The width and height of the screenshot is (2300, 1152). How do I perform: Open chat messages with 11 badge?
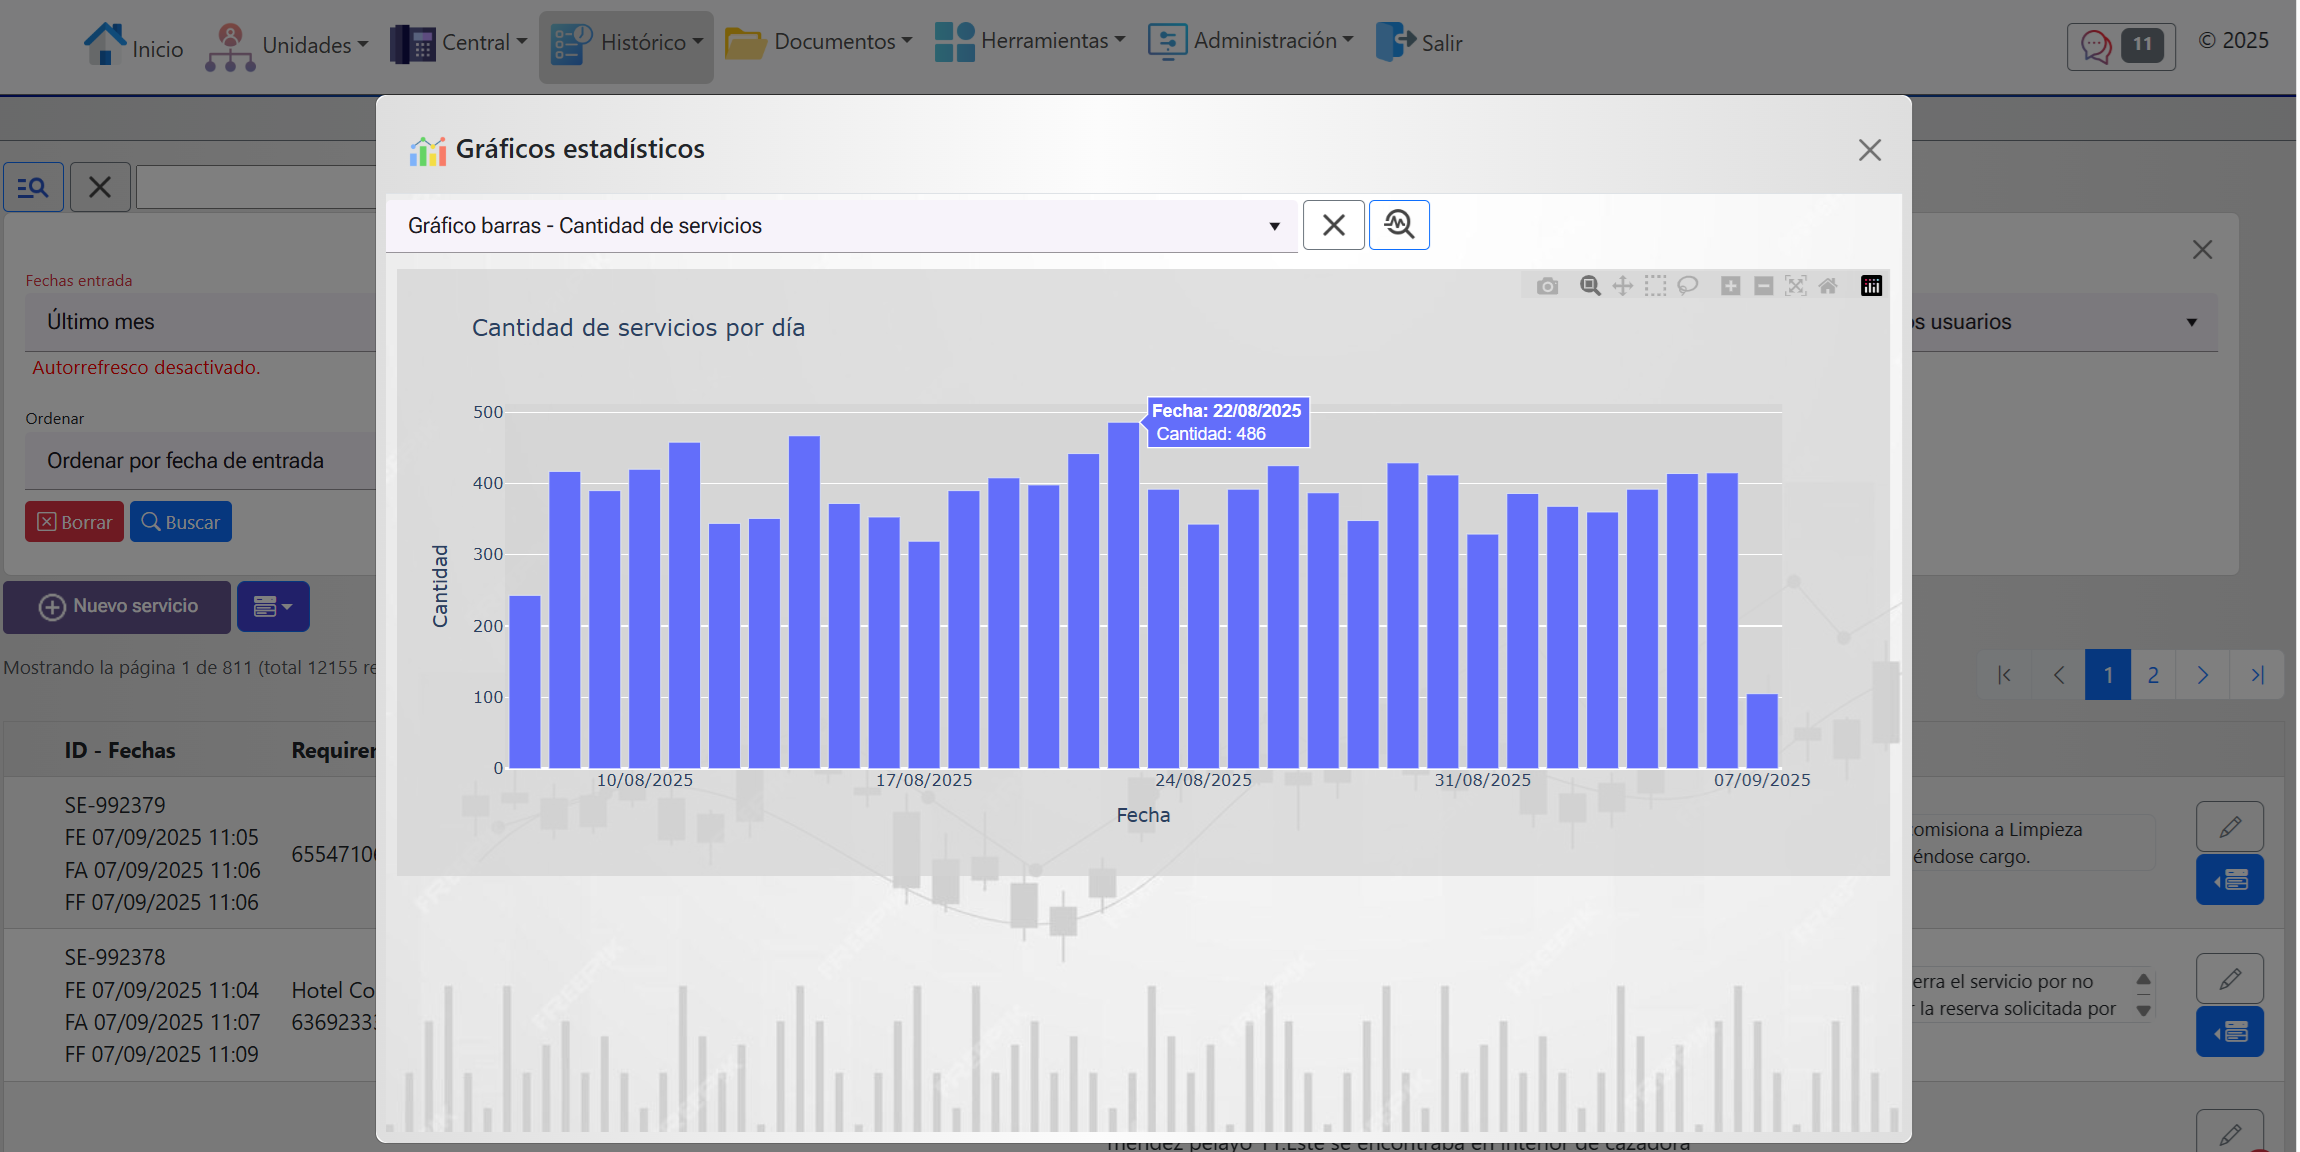click(2120, 45)
